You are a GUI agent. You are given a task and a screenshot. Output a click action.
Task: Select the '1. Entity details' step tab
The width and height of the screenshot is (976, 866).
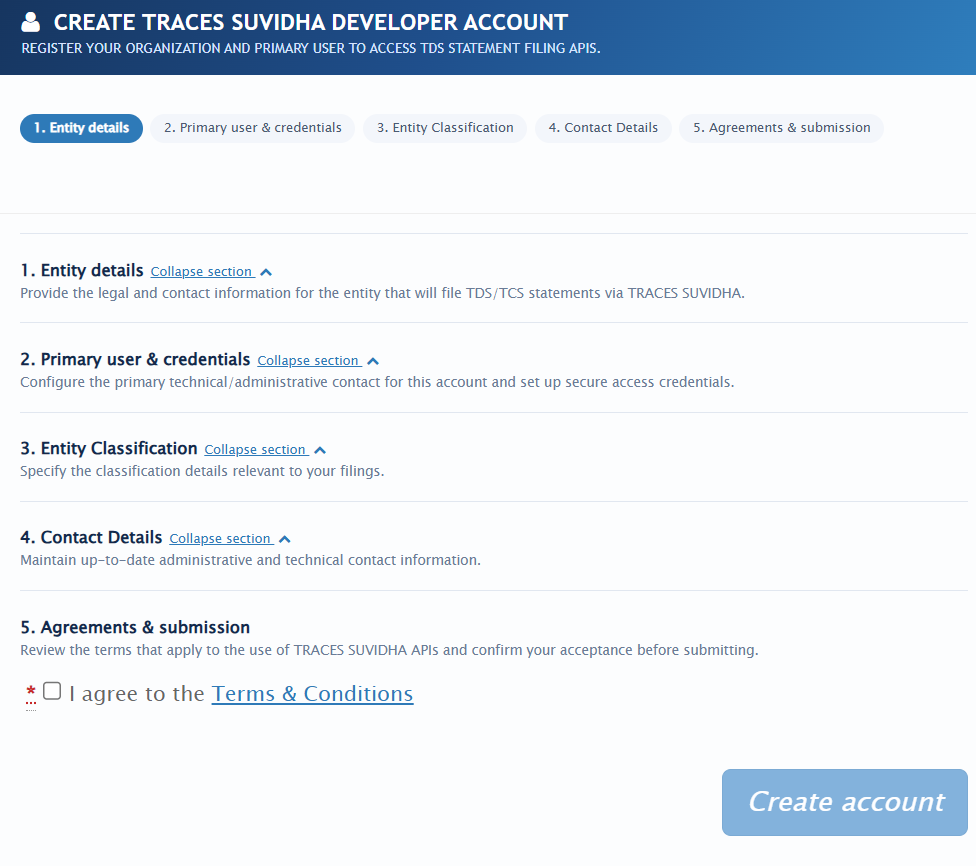pyautogui.click(x=81, y=128)
